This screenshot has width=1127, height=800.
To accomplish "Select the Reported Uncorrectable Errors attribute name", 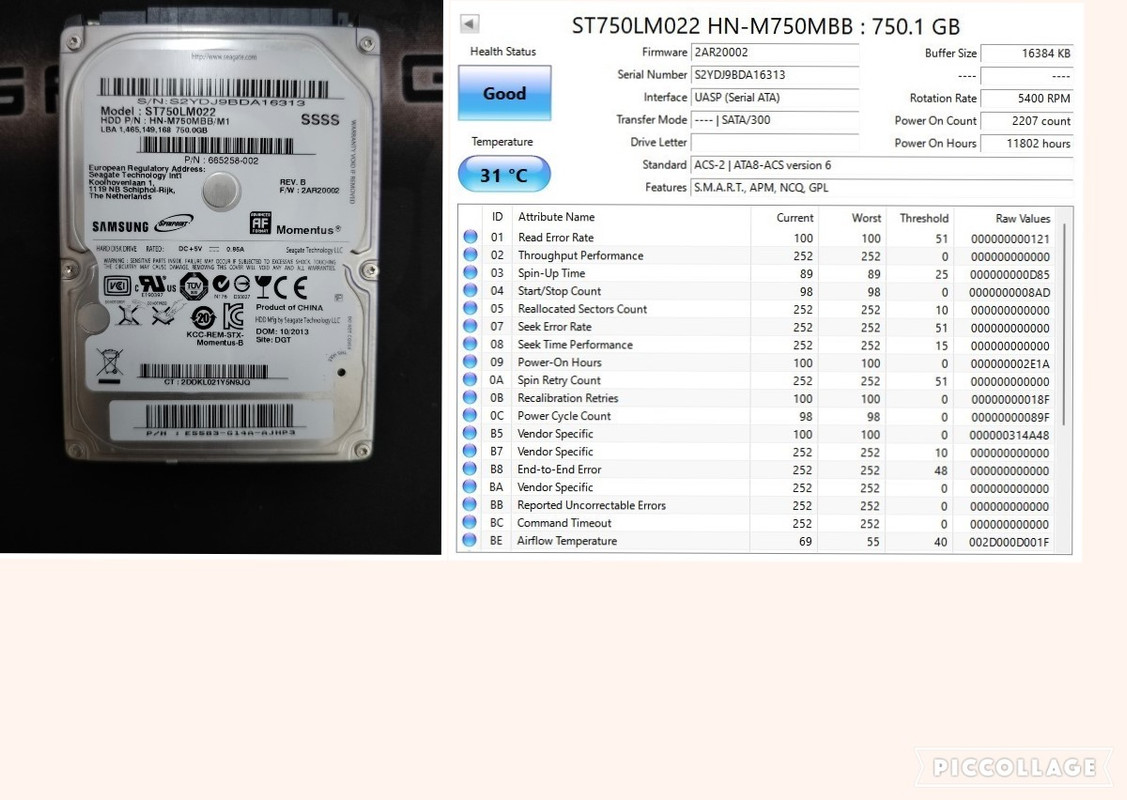I will coord(592,505).
